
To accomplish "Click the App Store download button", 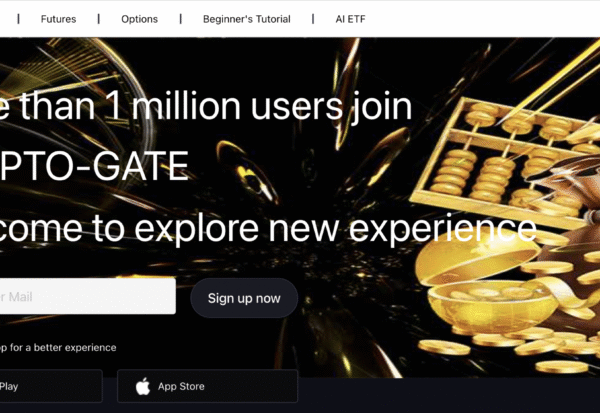I will pyautogui.click(x=207, y=386).
